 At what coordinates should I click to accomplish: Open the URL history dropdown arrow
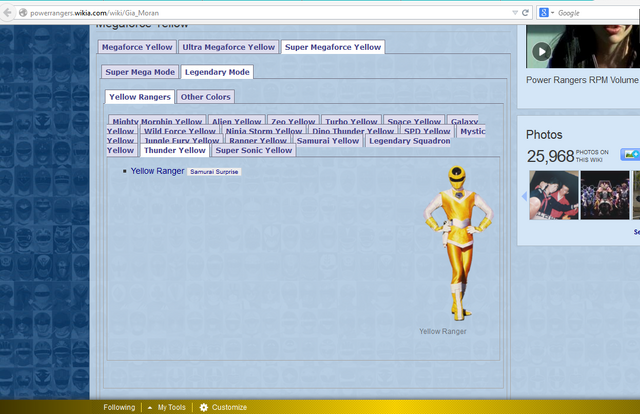pos(515,13)
